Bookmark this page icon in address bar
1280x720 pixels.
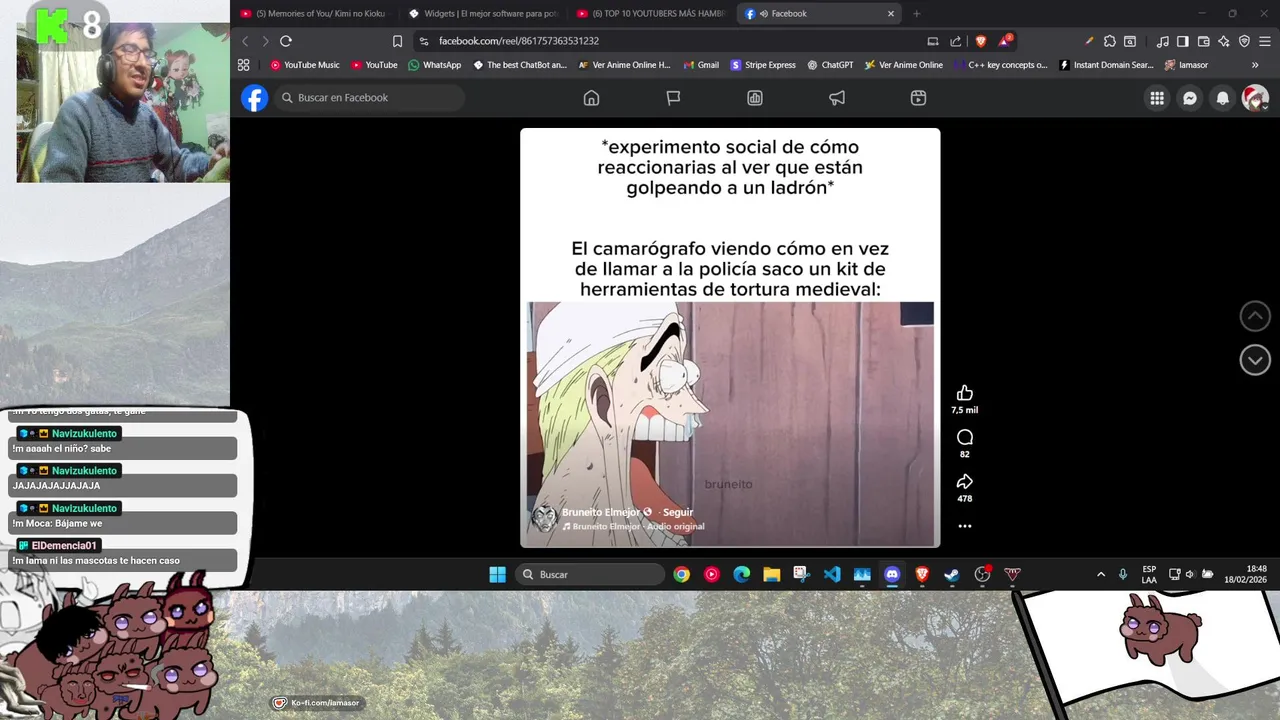[397, 41]
